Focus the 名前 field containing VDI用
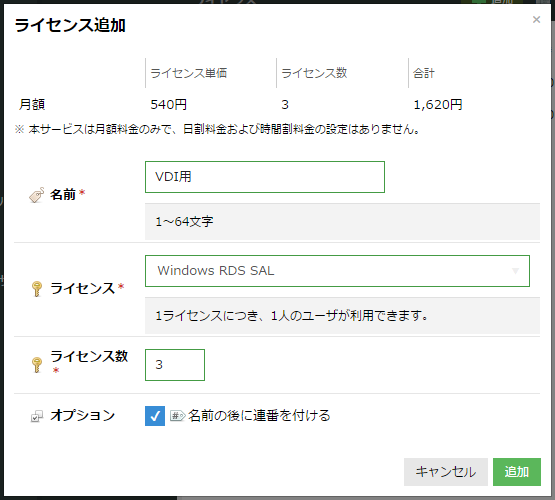555x500 pixels. (x=265, y=177)
